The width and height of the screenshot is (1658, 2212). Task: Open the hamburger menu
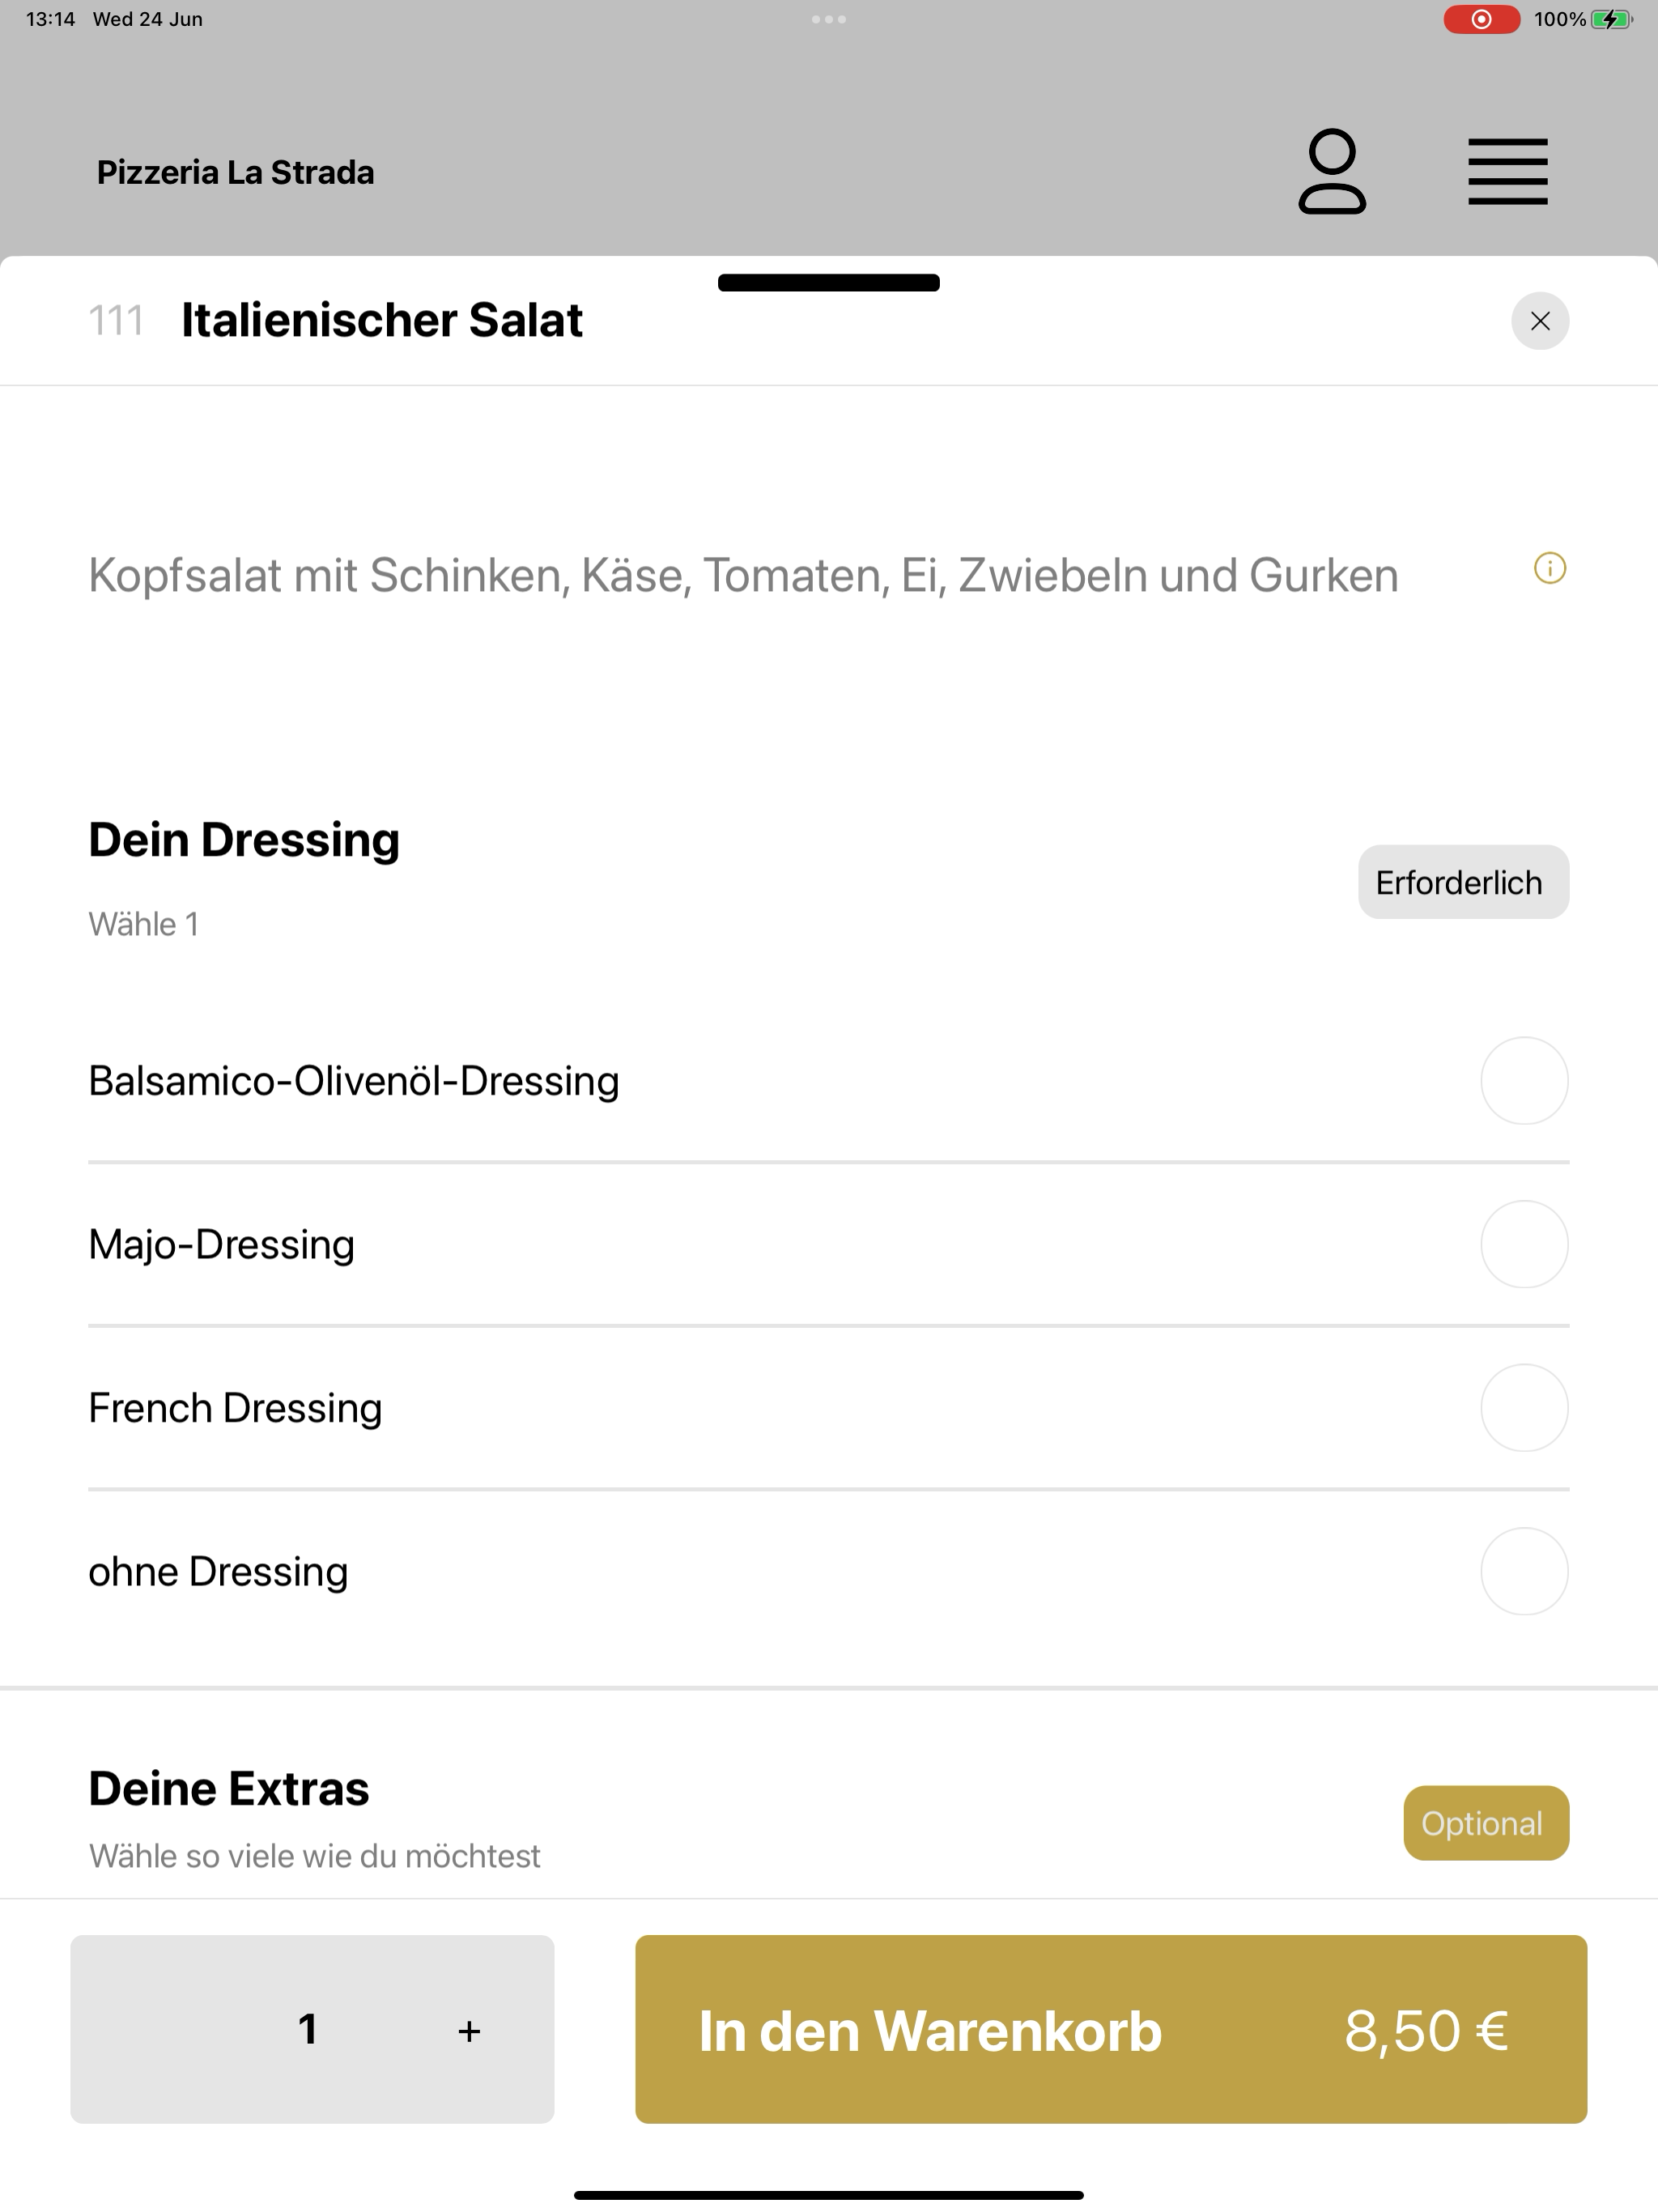point(1507,172)
